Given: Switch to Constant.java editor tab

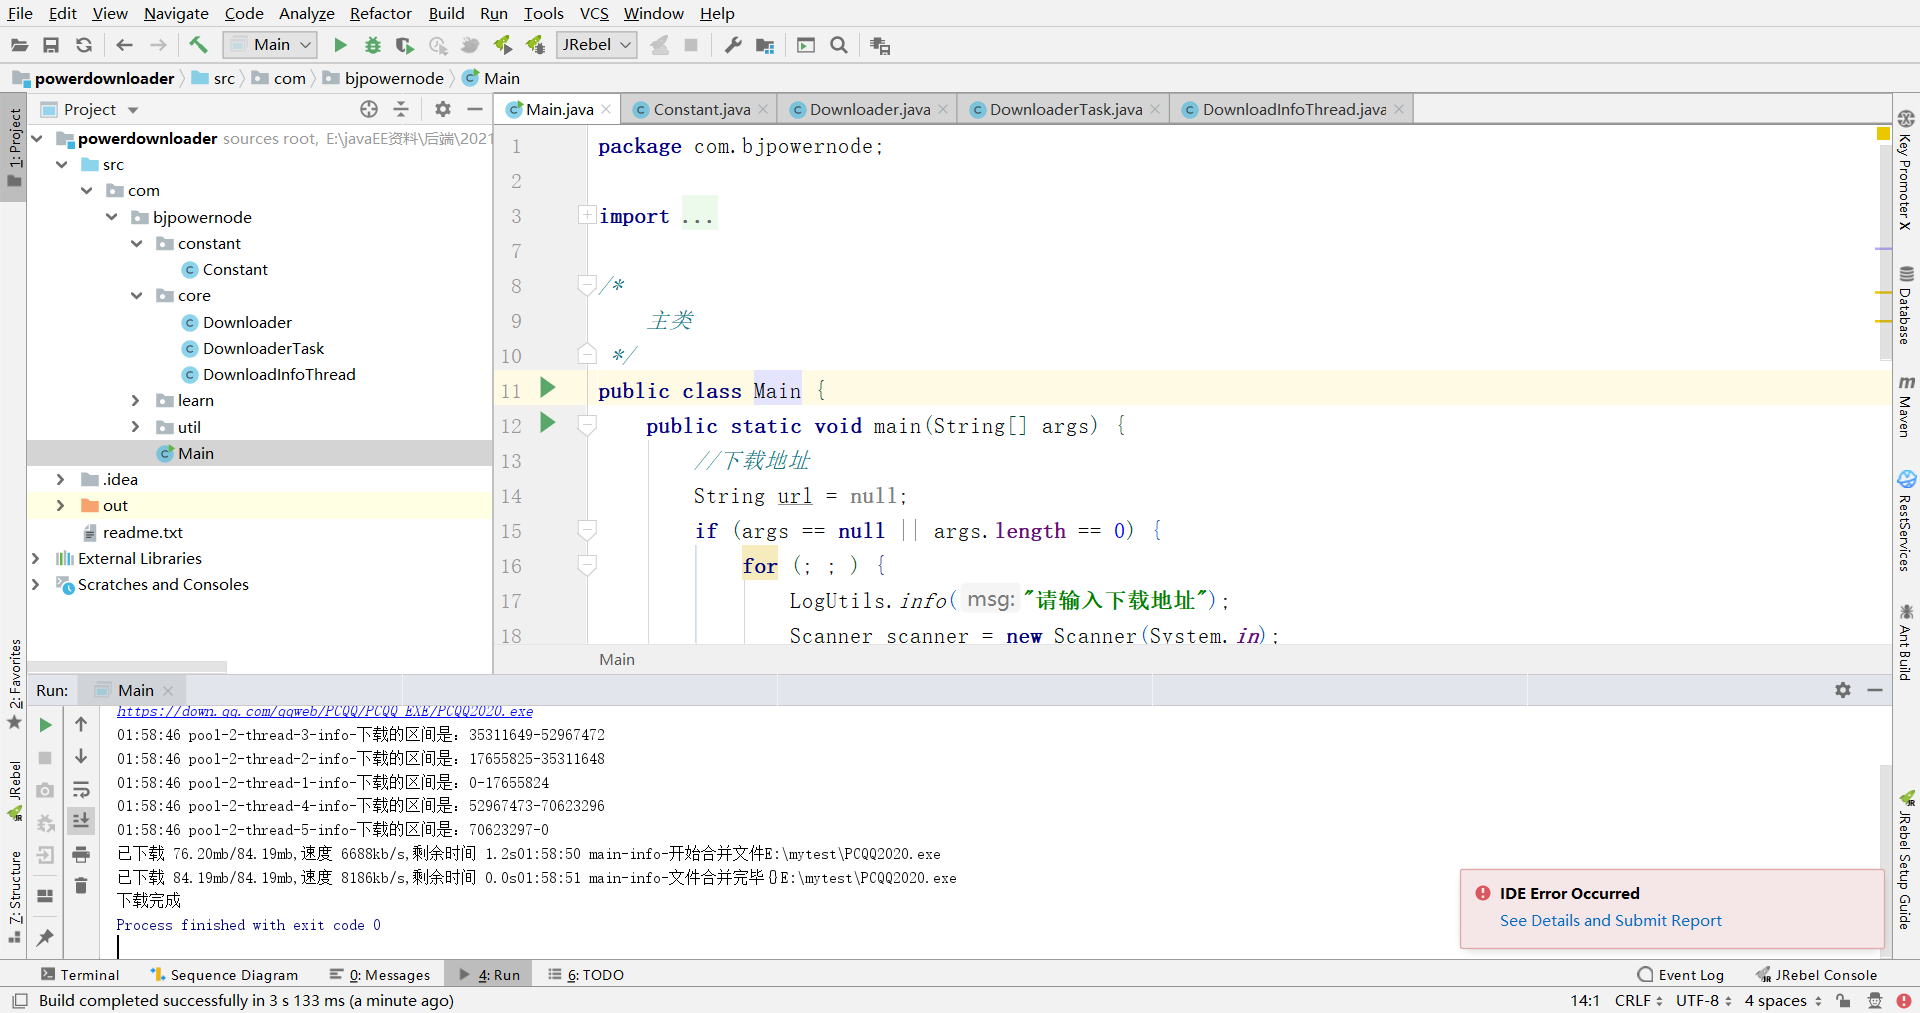Looking at the screenshot, I should (701, 109).
